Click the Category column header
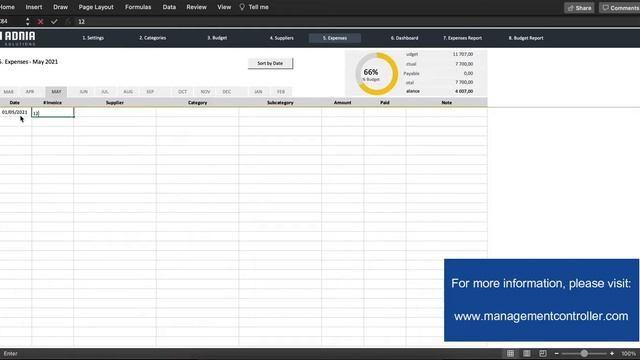The width and height of the screenshot is (640, 360). point(198,103)
